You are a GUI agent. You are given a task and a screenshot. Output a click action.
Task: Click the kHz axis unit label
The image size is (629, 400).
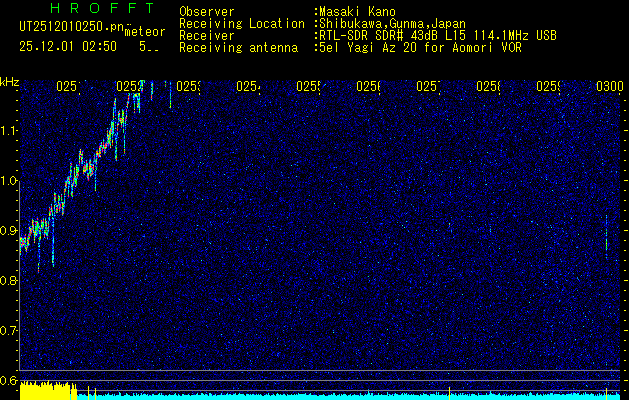pyautogui.click(x=9, y=82)
